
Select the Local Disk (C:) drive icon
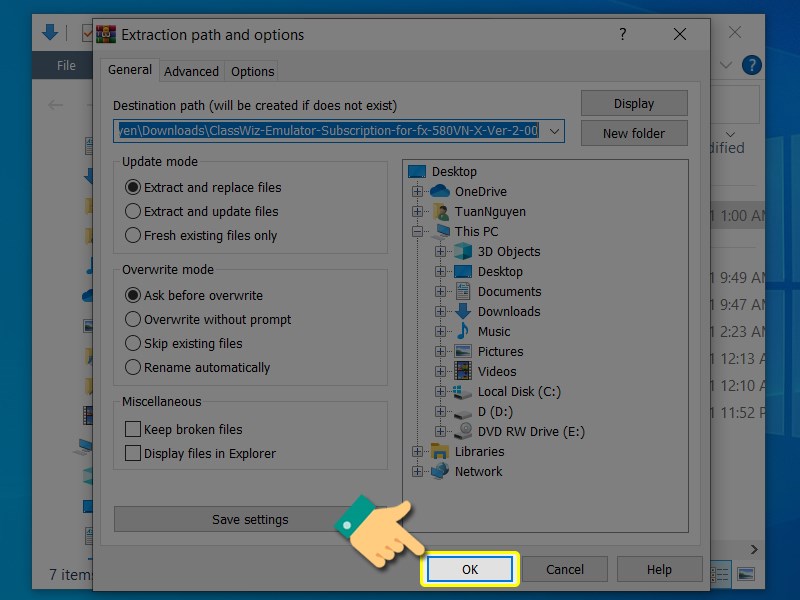[463, 391]
